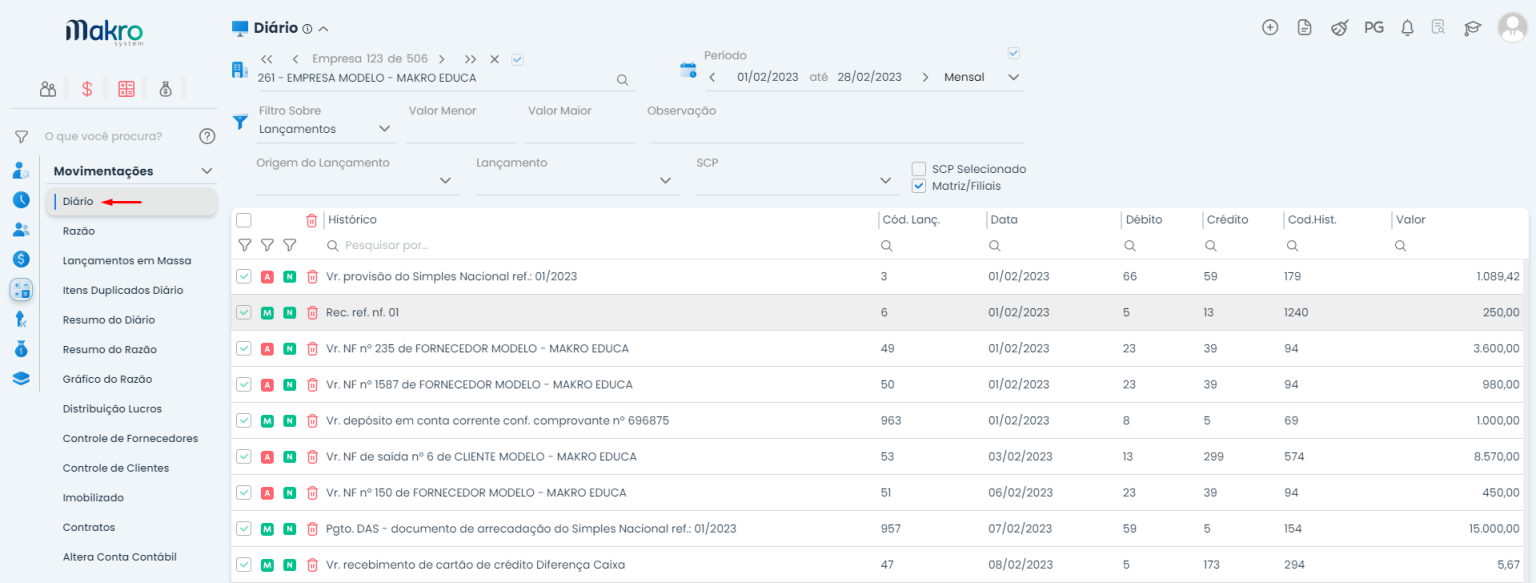Open Razão in the sidebar menu
Viewport: 1536px width, 583px height.
coord(79,231)
